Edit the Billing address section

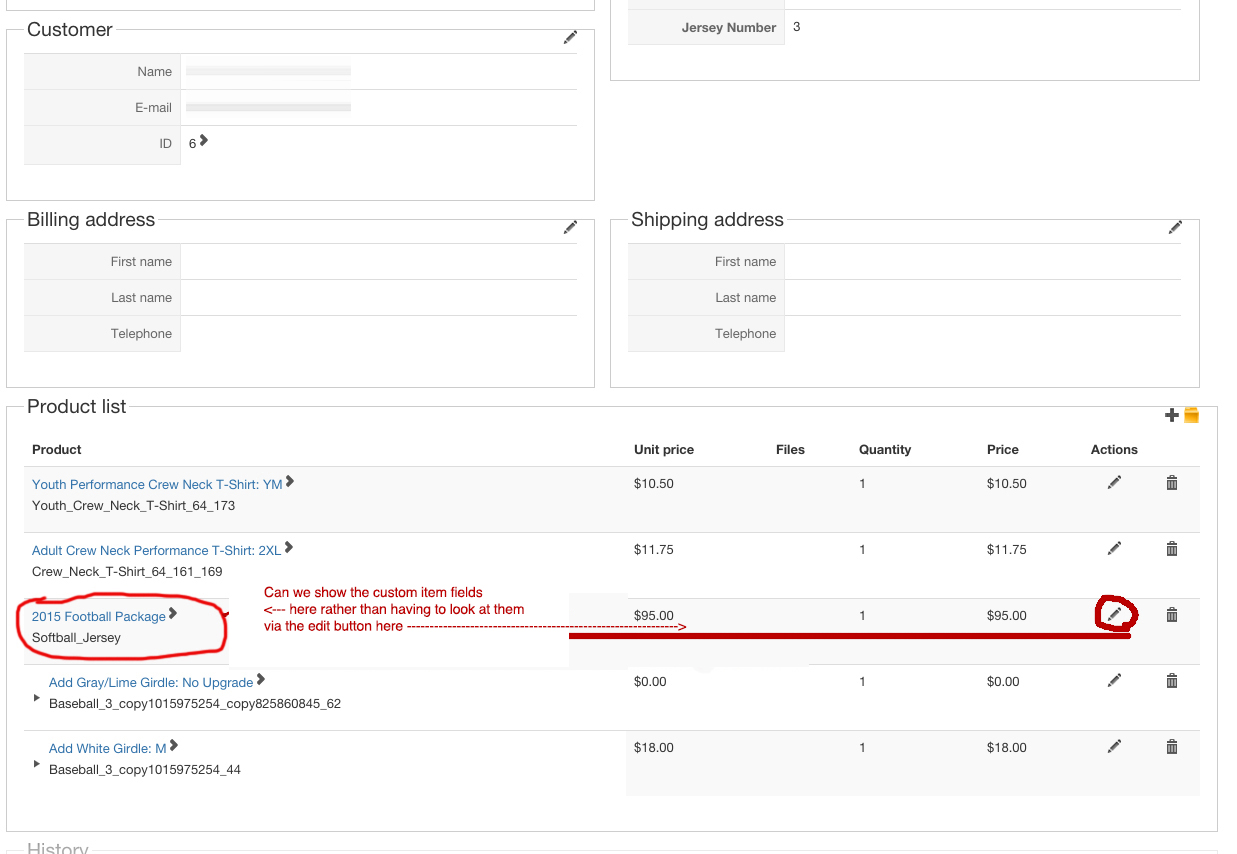click(x=570, y=228)
